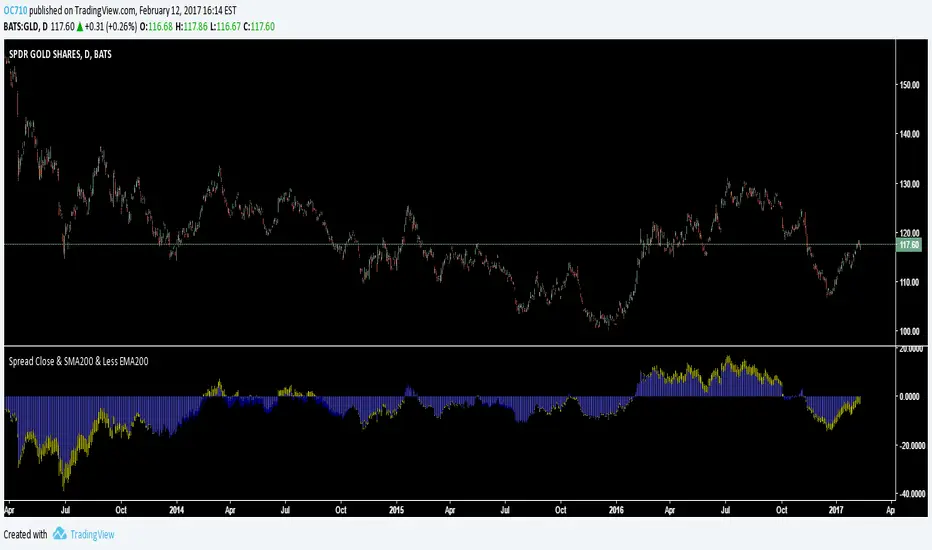Click the published date February 12, 2017 text
Viewport: 932px width, 550px height.
point(172,11)
